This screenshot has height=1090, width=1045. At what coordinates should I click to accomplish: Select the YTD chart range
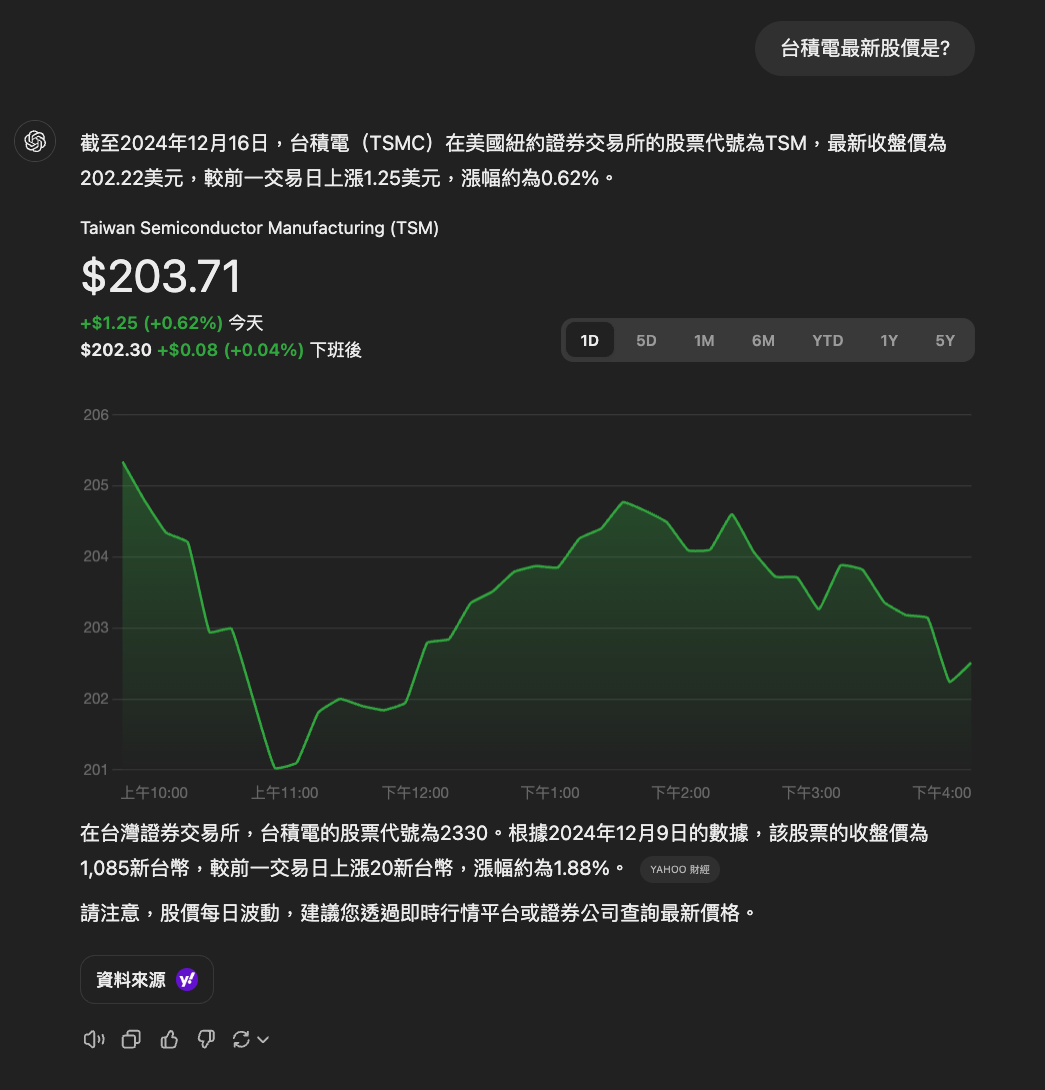coord(827,340)
